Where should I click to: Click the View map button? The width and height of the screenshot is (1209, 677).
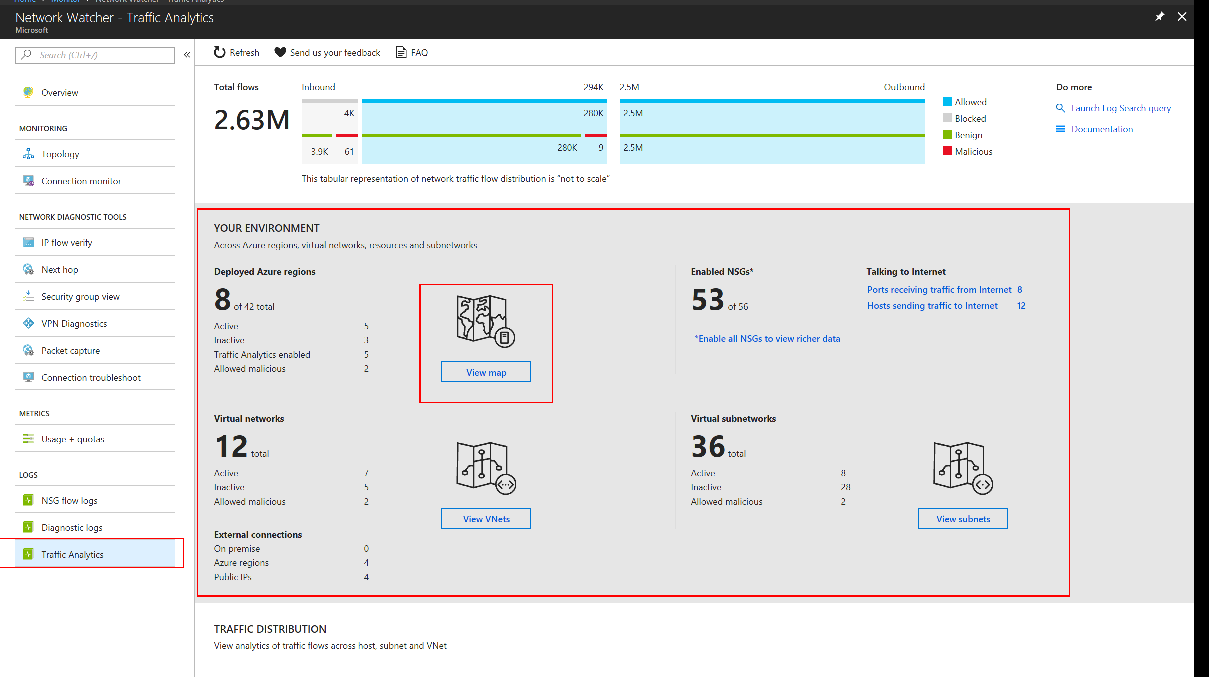click(x=485, y=371)
